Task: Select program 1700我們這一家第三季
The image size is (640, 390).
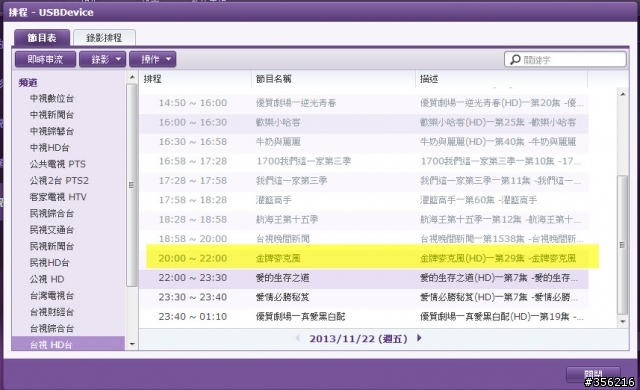Action: 303,161
